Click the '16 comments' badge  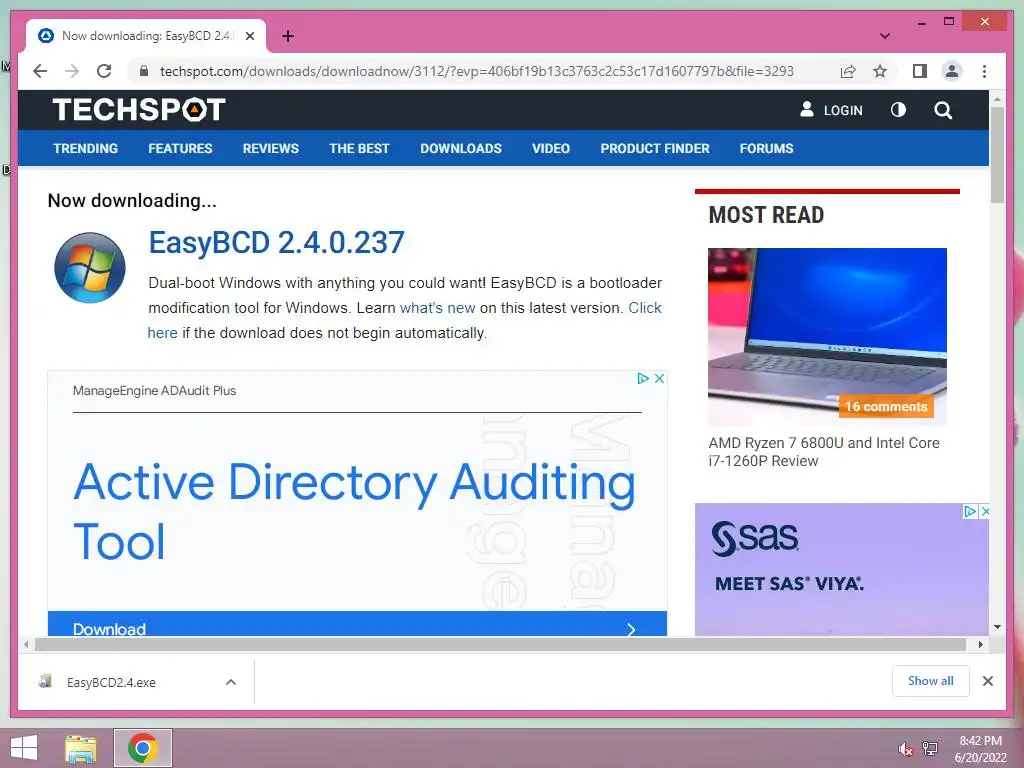point(886,406)
